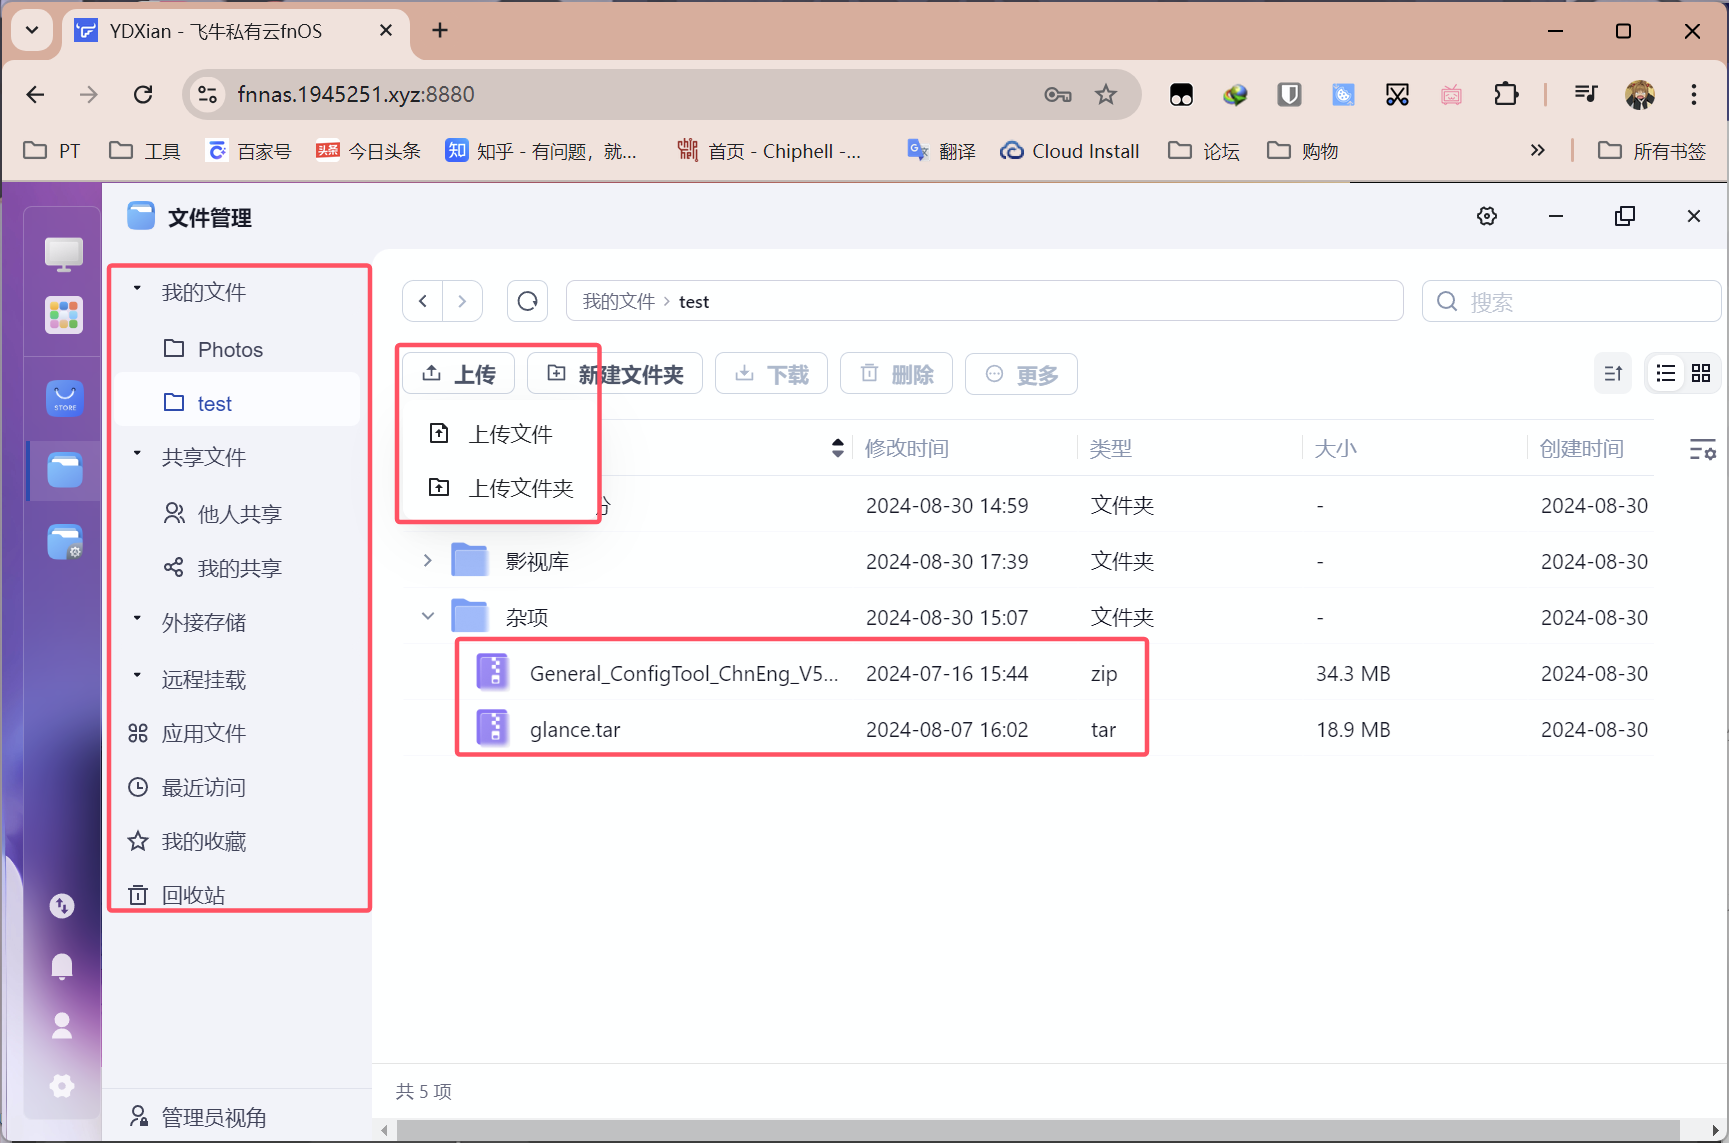
Task: Open the desktop monitor icon in fnOS dock
Action: pos(64,254)
